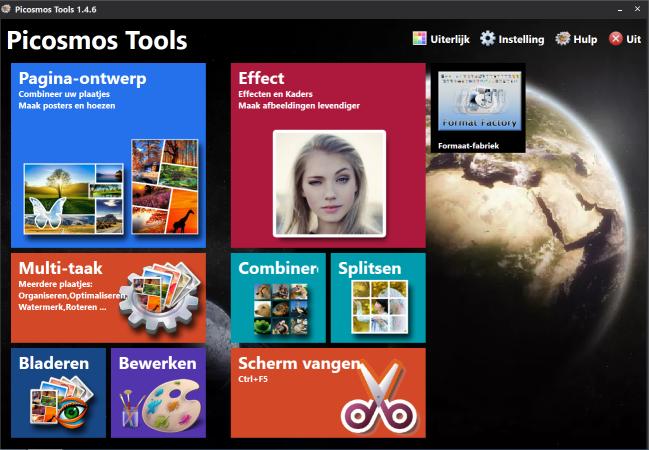Click the colorful Uiterlijk swatch icon
The image size is (649, 450).
[x=419, y=39]
